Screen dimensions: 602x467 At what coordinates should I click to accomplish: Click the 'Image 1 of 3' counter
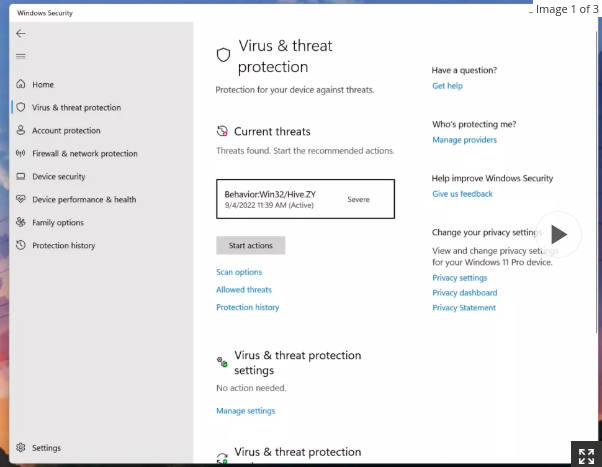[x=567, y=9]
